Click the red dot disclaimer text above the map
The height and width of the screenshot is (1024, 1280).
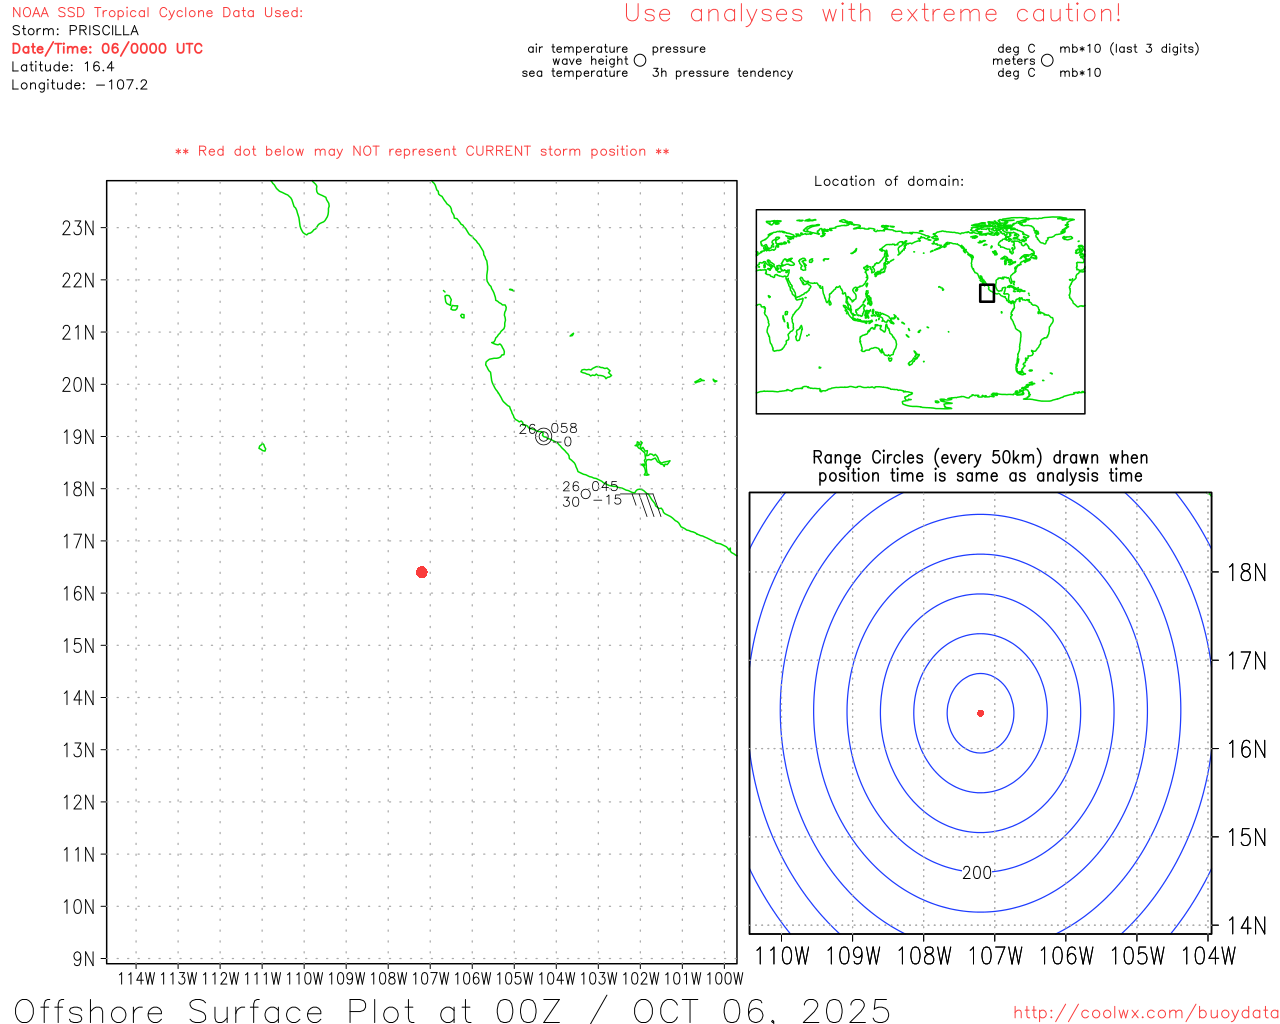(x=422, y=151)
